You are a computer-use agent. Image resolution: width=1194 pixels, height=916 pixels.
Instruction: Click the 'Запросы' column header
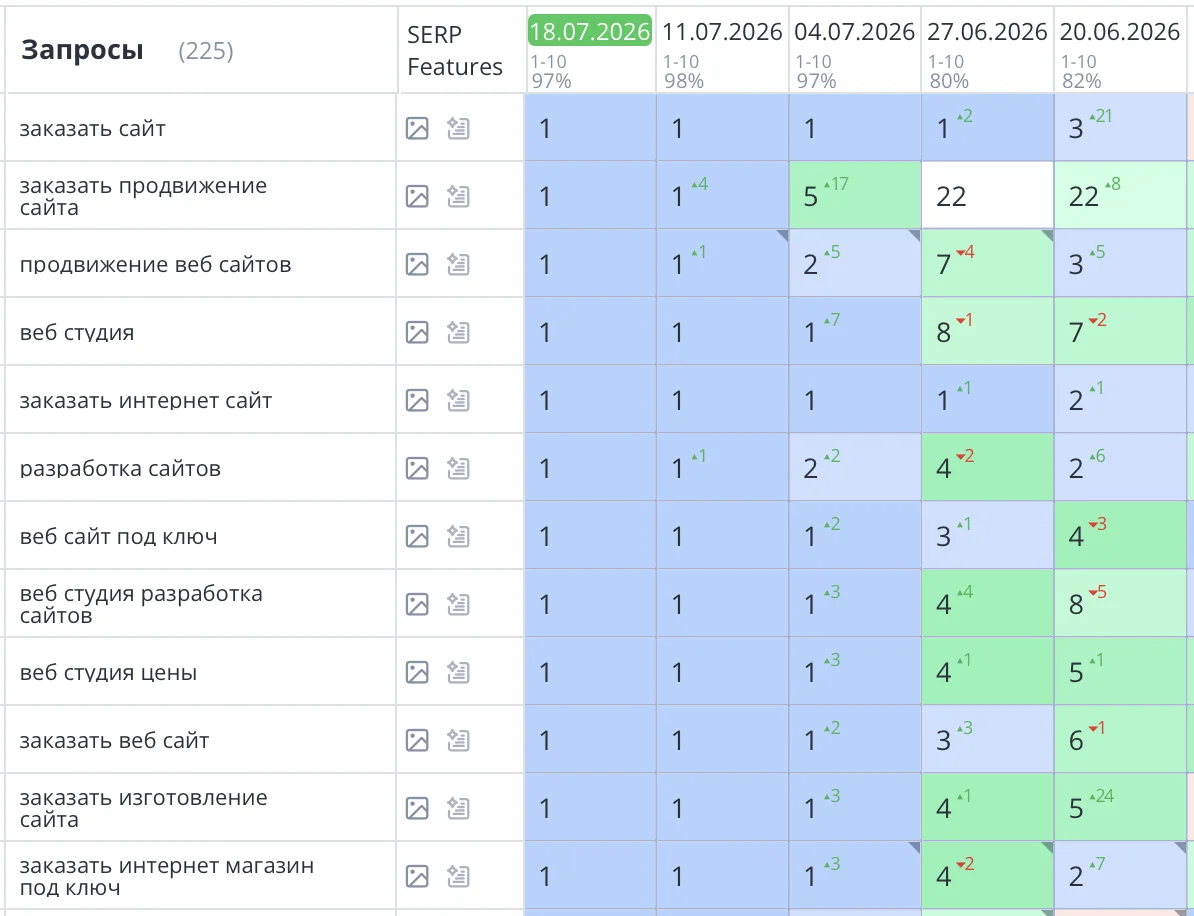tap(82, 50)
